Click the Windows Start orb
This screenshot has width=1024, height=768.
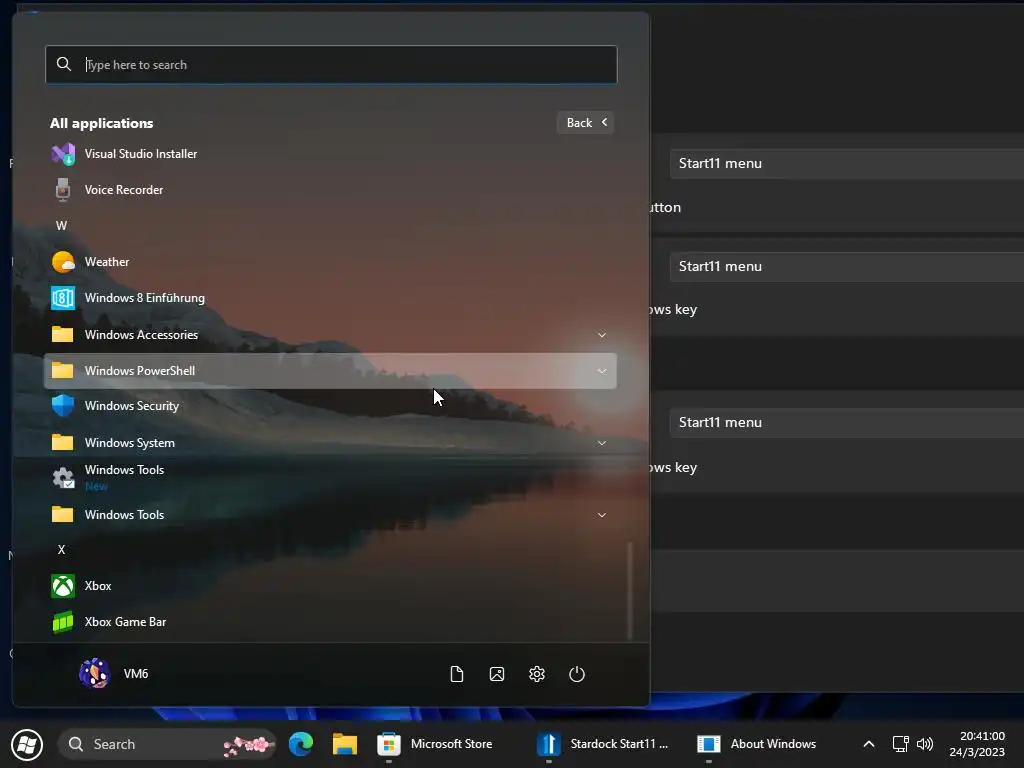click(x=27, y=744)
